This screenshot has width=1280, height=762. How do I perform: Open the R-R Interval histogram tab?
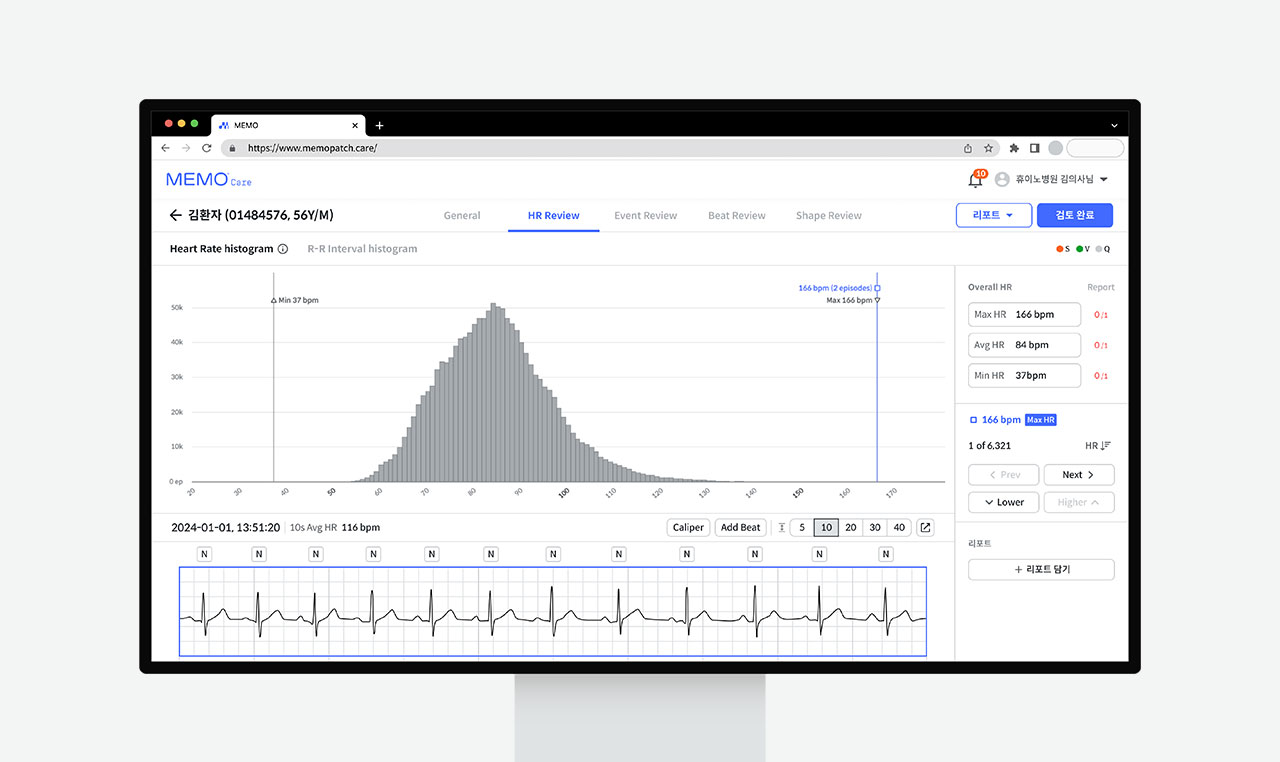362,249
